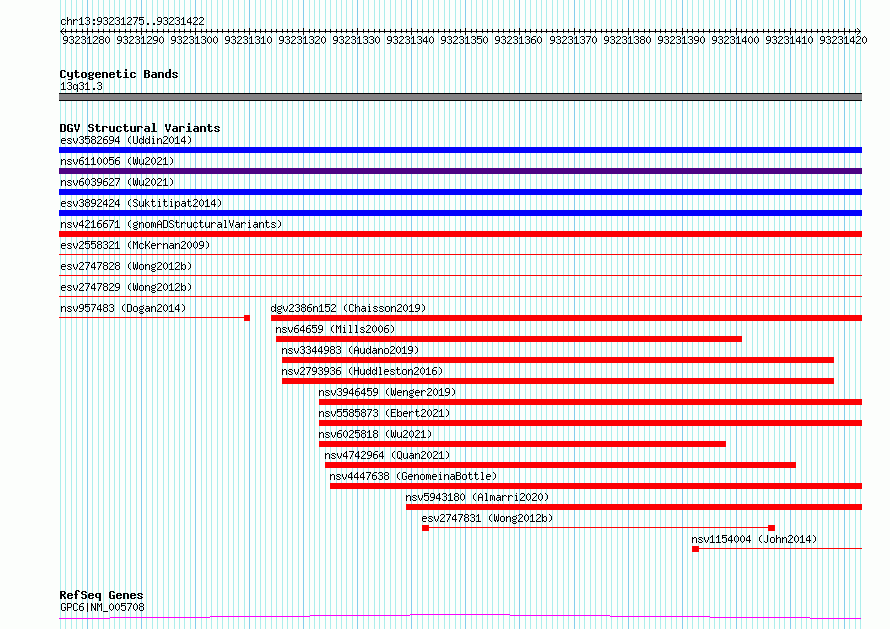Select the nsv1154004 (John2014) start marker
Screen dimensions: 890x629
(x=695, y=549)
